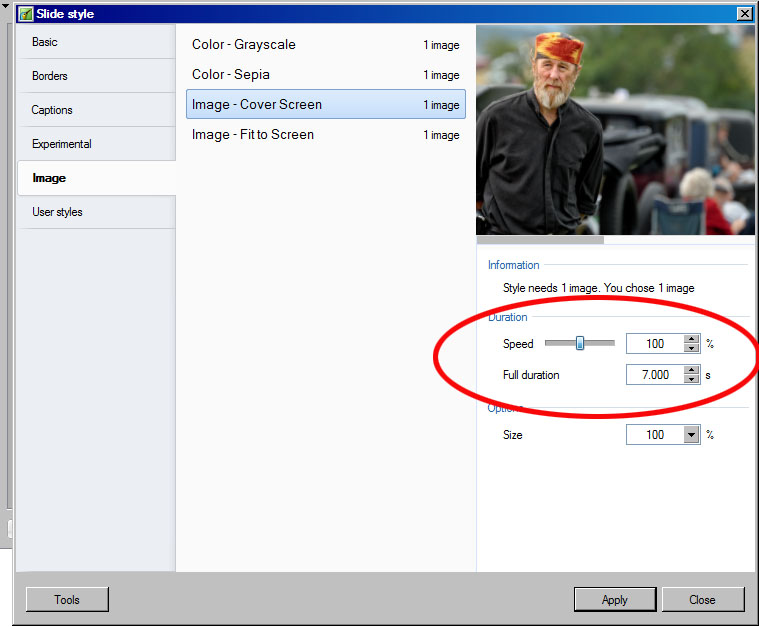
Task: Click the style preview image
Action: tap(615, 130)
